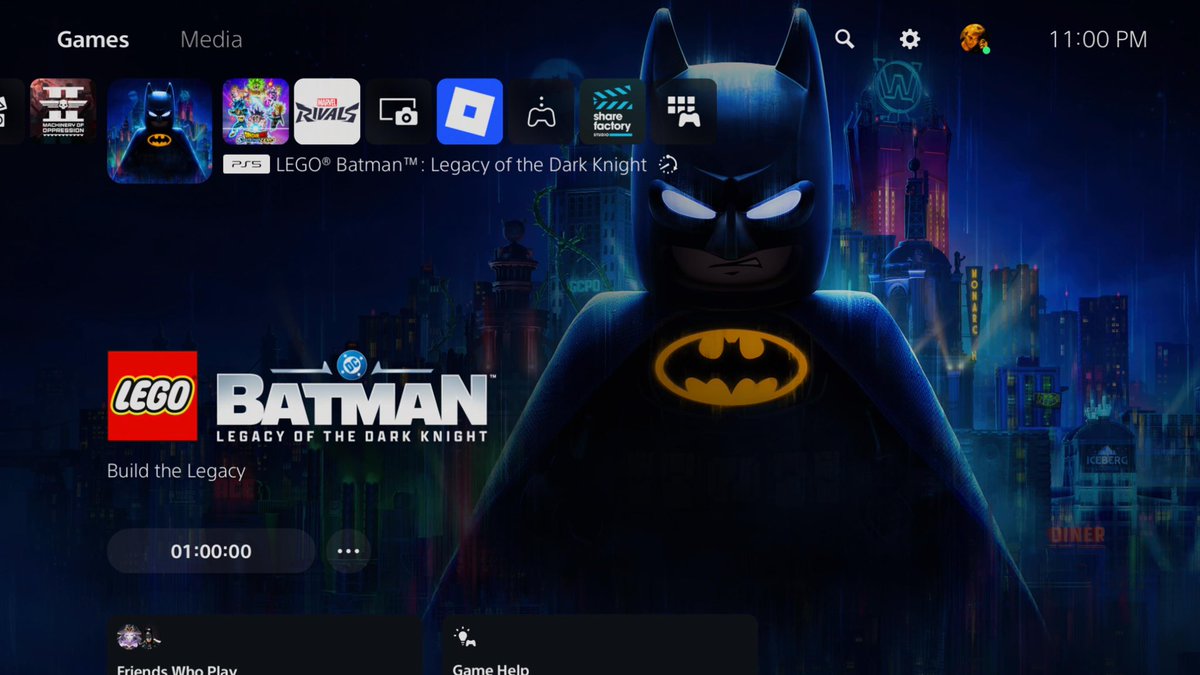The width and height of the screenshot is (1200, 675).
Task: Open the search magnifier icon
Action: click(845, 39)
